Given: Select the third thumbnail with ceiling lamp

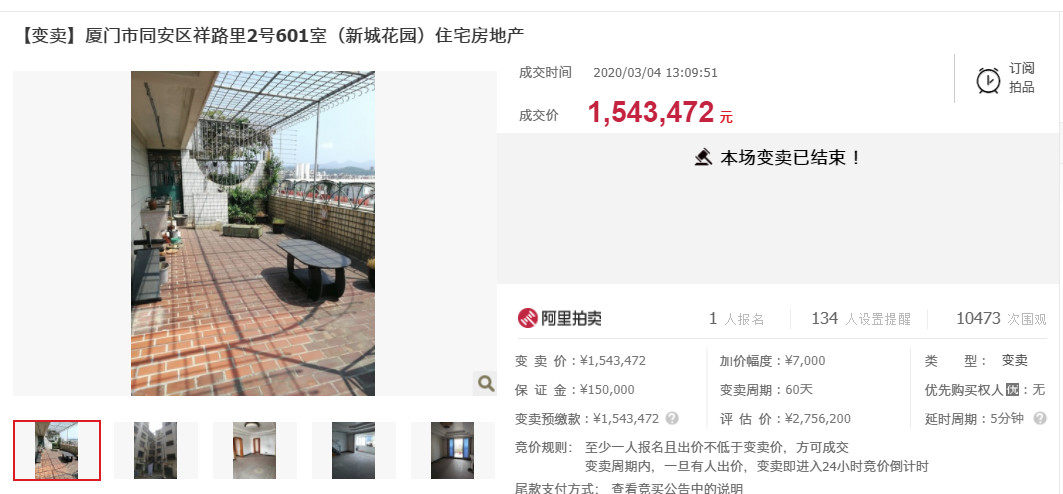Looking at the screenshot, I should pos(254,451).
